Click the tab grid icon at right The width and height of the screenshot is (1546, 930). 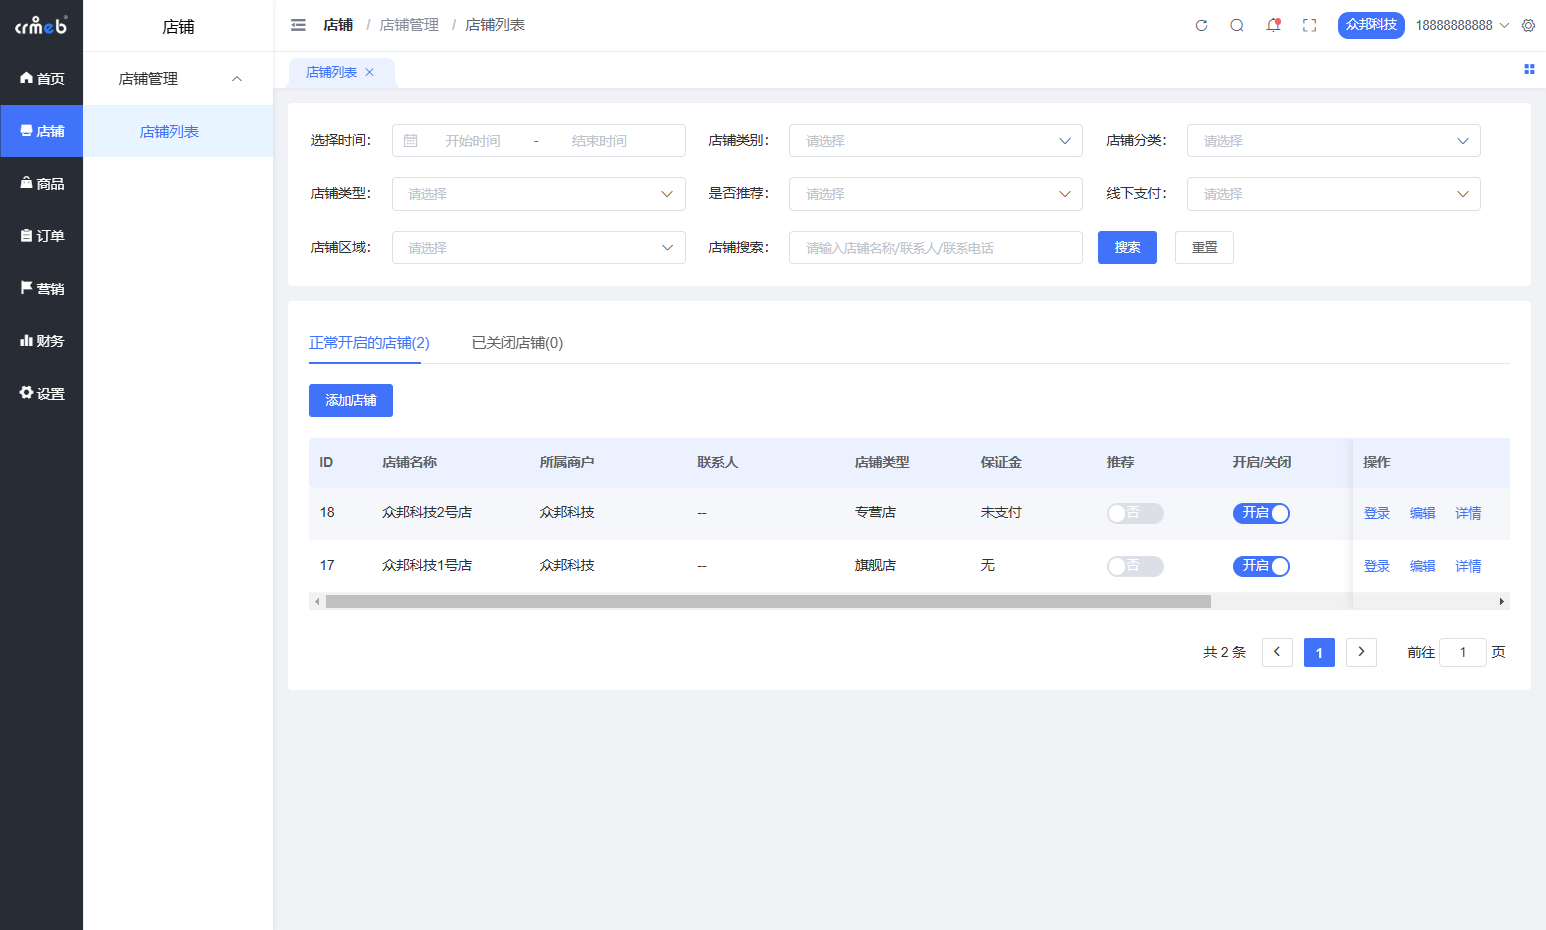1529,69
